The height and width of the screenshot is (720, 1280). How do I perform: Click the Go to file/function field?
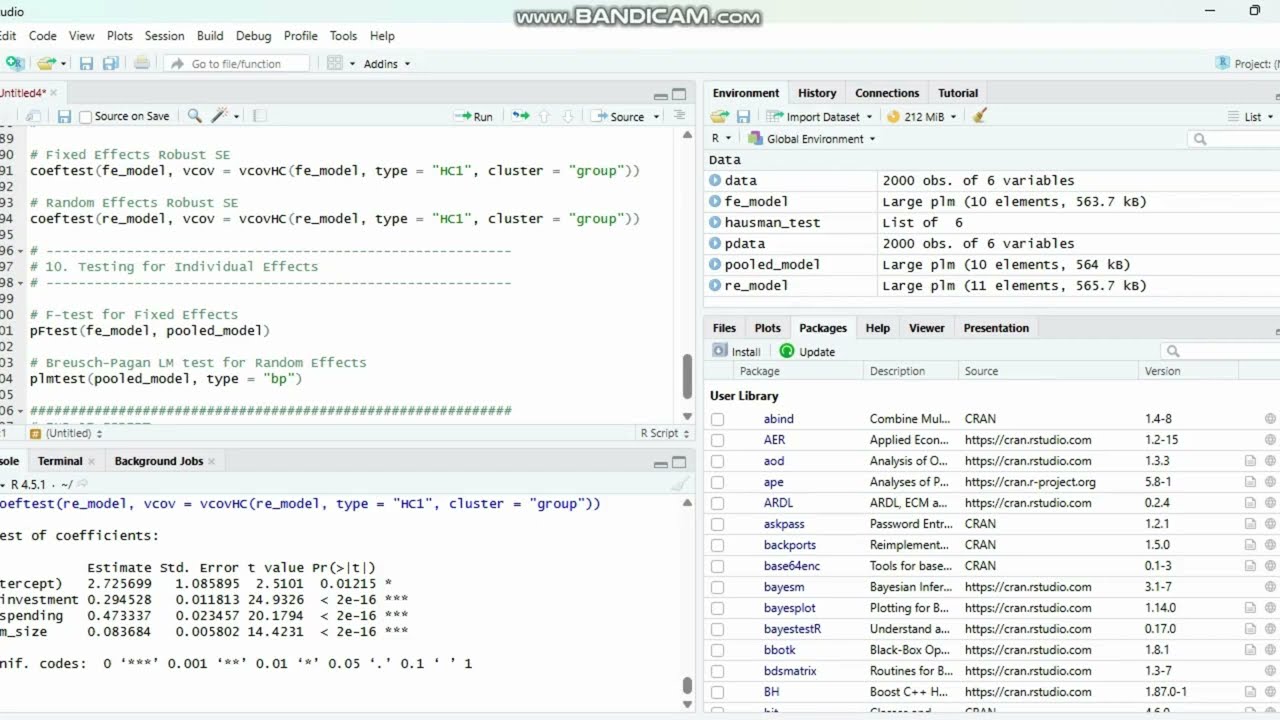point(236,63)
